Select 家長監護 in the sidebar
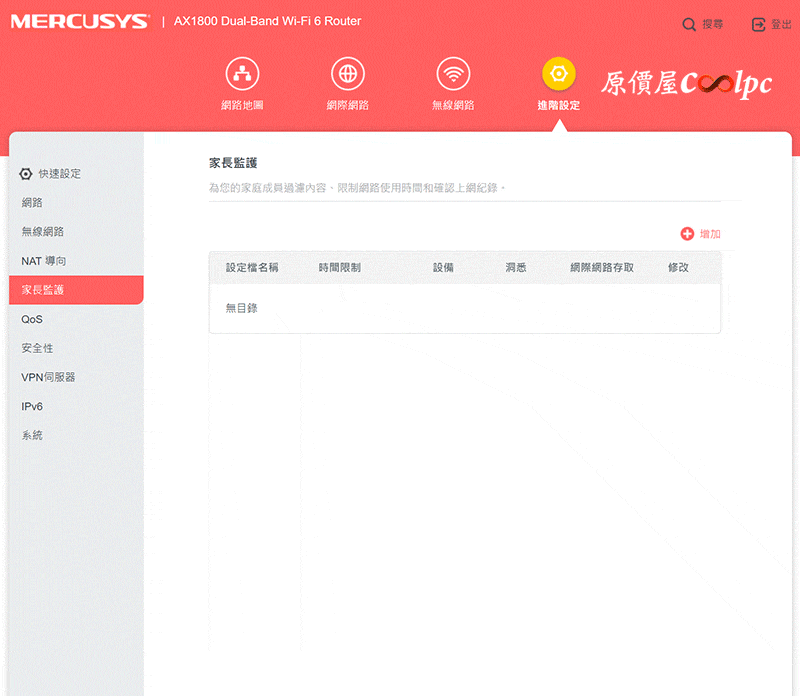 [43, 290]
